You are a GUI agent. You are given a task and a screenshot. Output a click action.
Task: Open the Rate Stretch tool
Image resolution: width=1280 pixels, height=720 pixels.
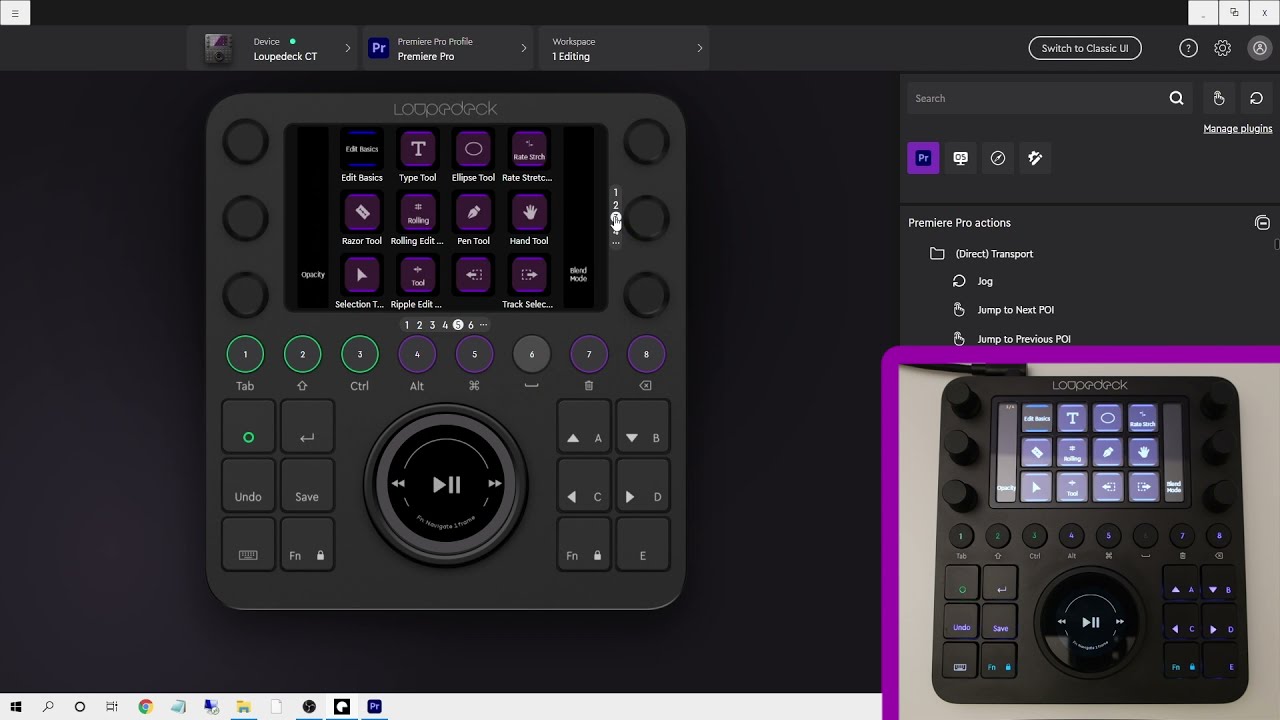click(528, 150)
